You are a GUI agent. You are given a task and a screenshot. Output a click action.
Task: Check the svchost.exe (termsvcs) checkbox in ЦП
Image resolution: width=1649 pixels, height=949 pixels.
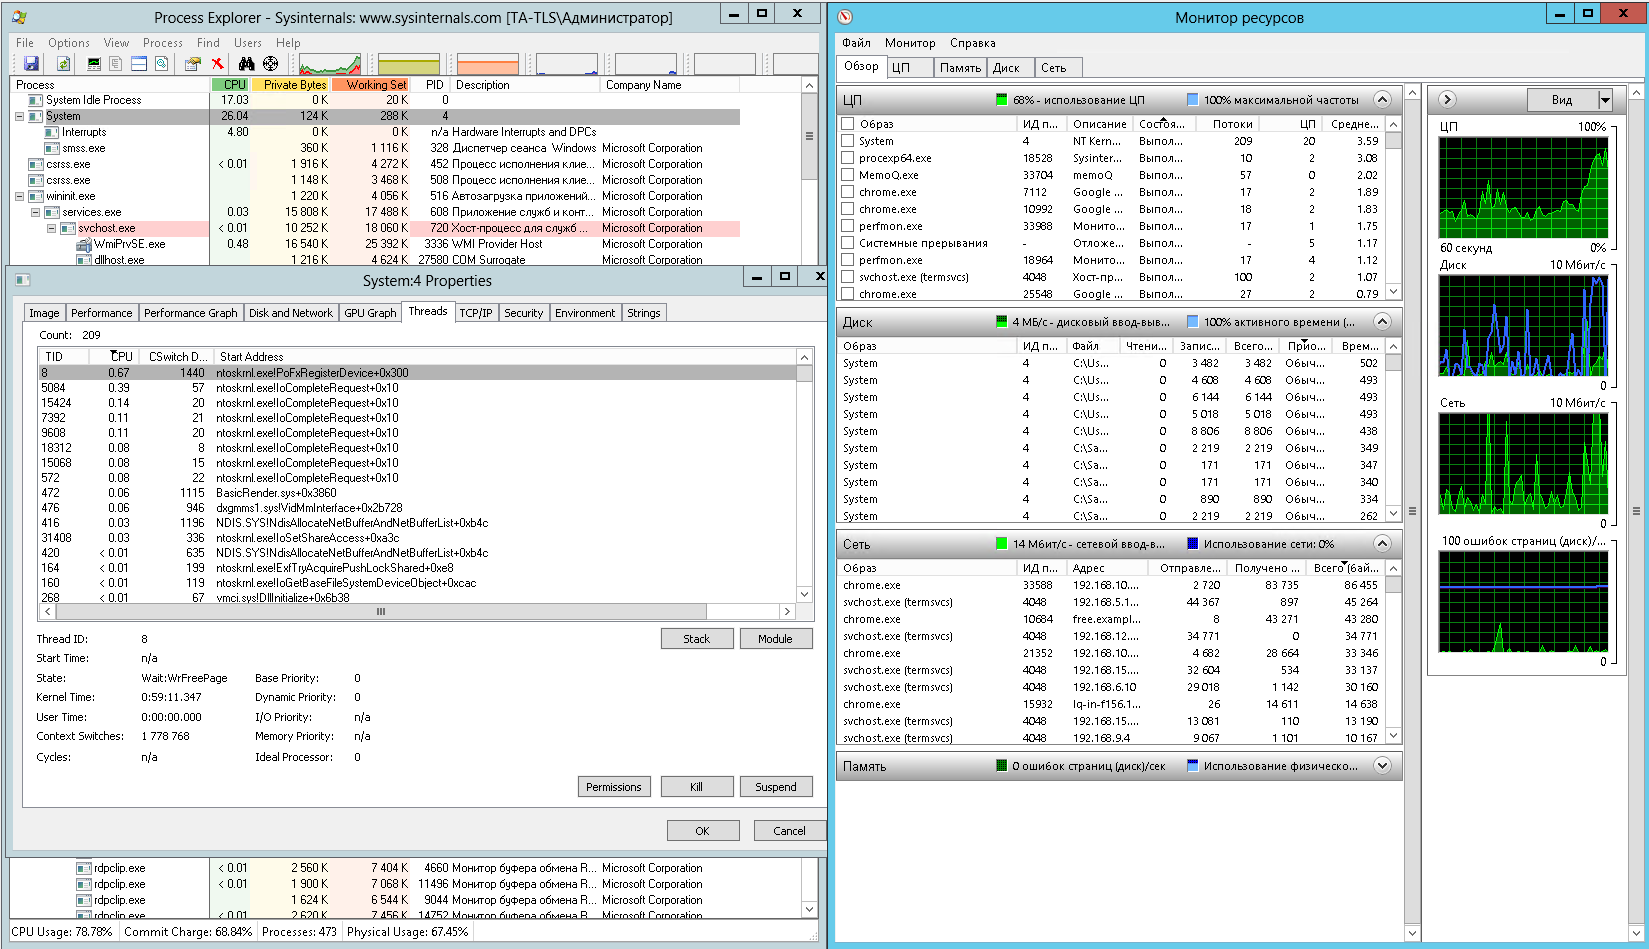click(x=848, y=277)
